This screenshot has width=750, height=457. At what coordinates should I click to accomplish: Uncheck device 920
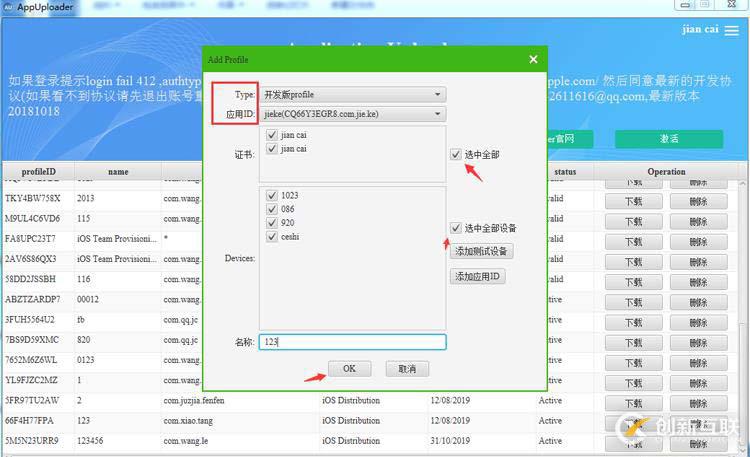click(x=272, y=223)
